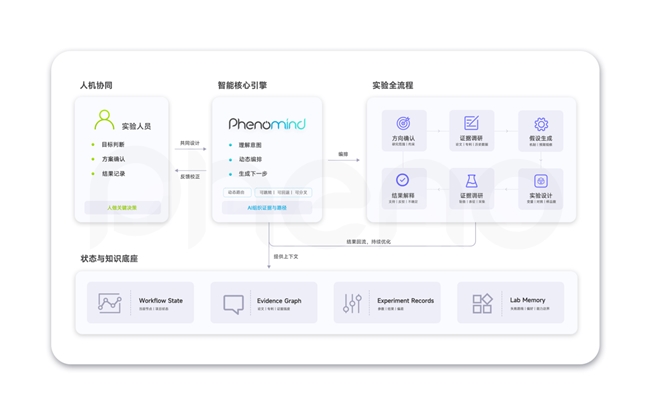Click the 方向确认 step label
Screen dimensions: 650x416
tap(403, 138)
